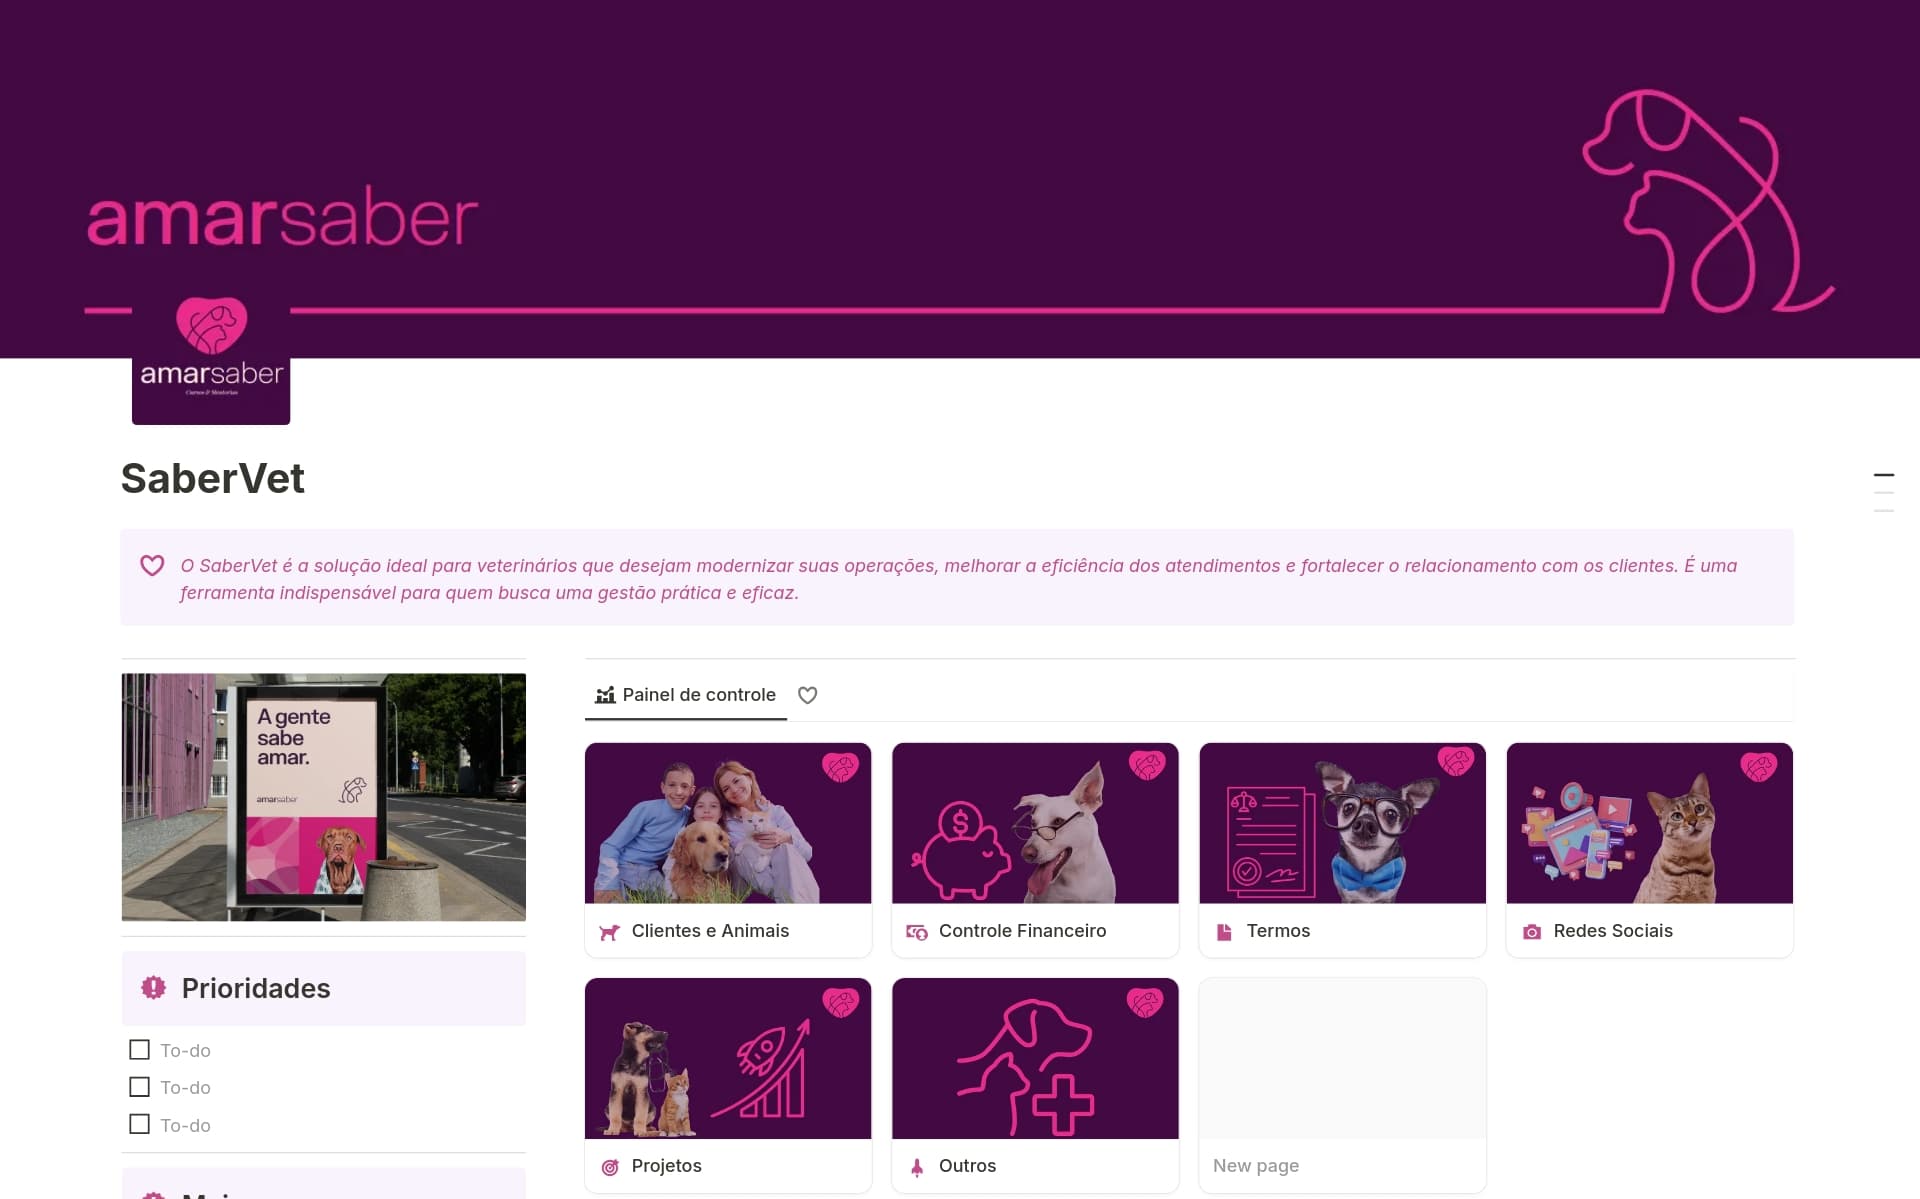Click the top table-of-contents marker

(1884, 475)
